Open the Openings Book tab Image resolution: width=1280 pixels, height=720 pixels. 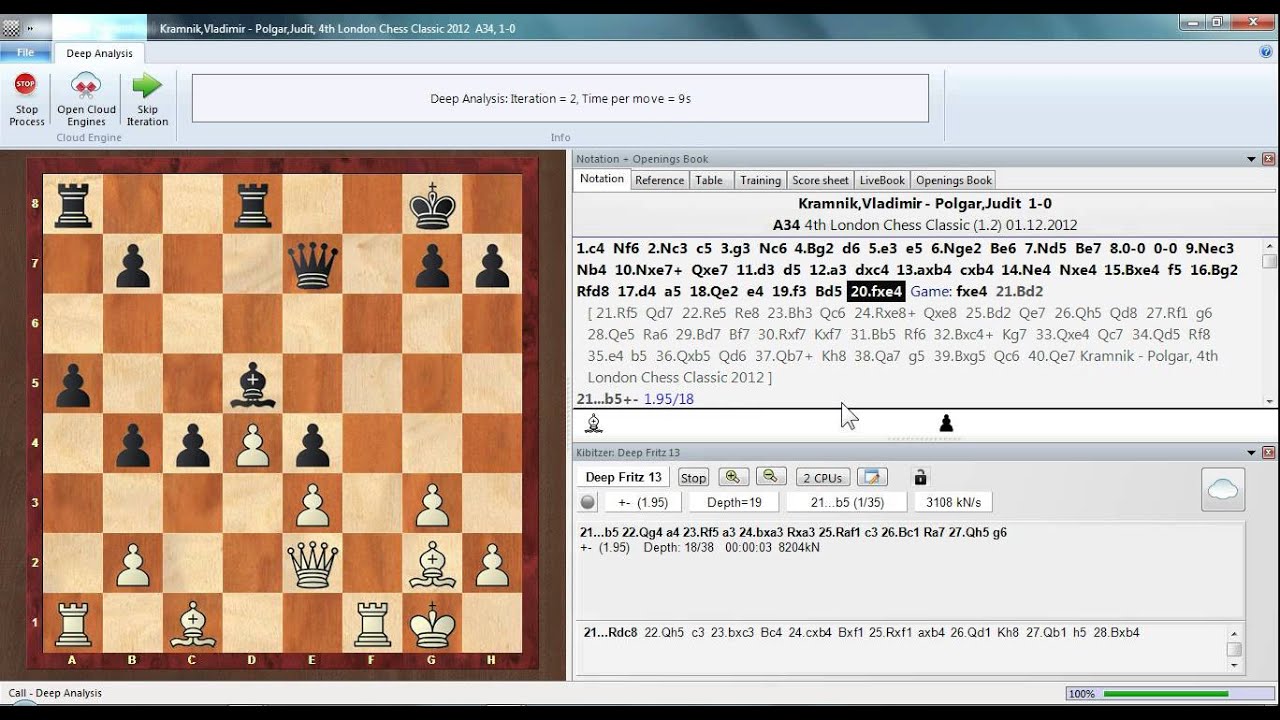954,180
